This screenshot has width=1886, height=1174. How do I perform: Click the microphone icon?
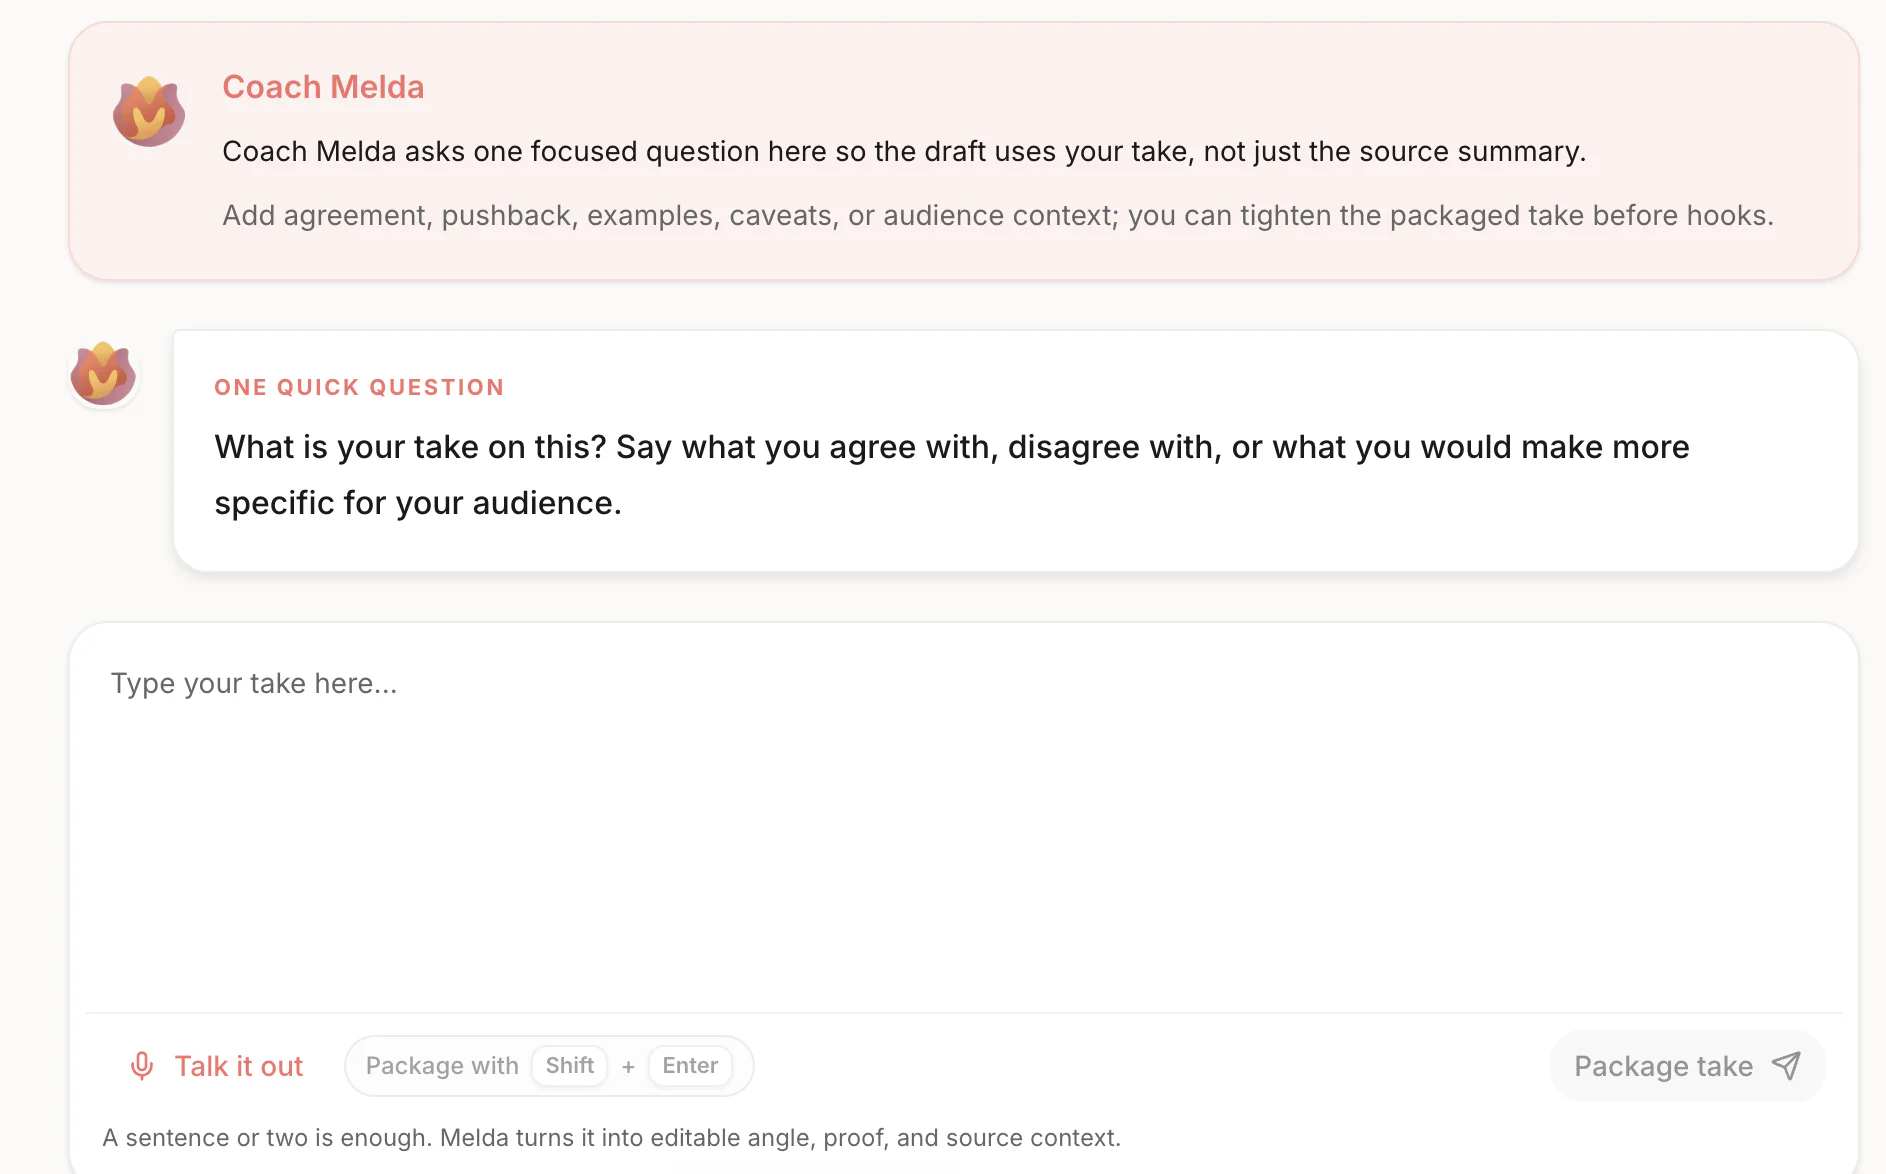pos(142,1066)
